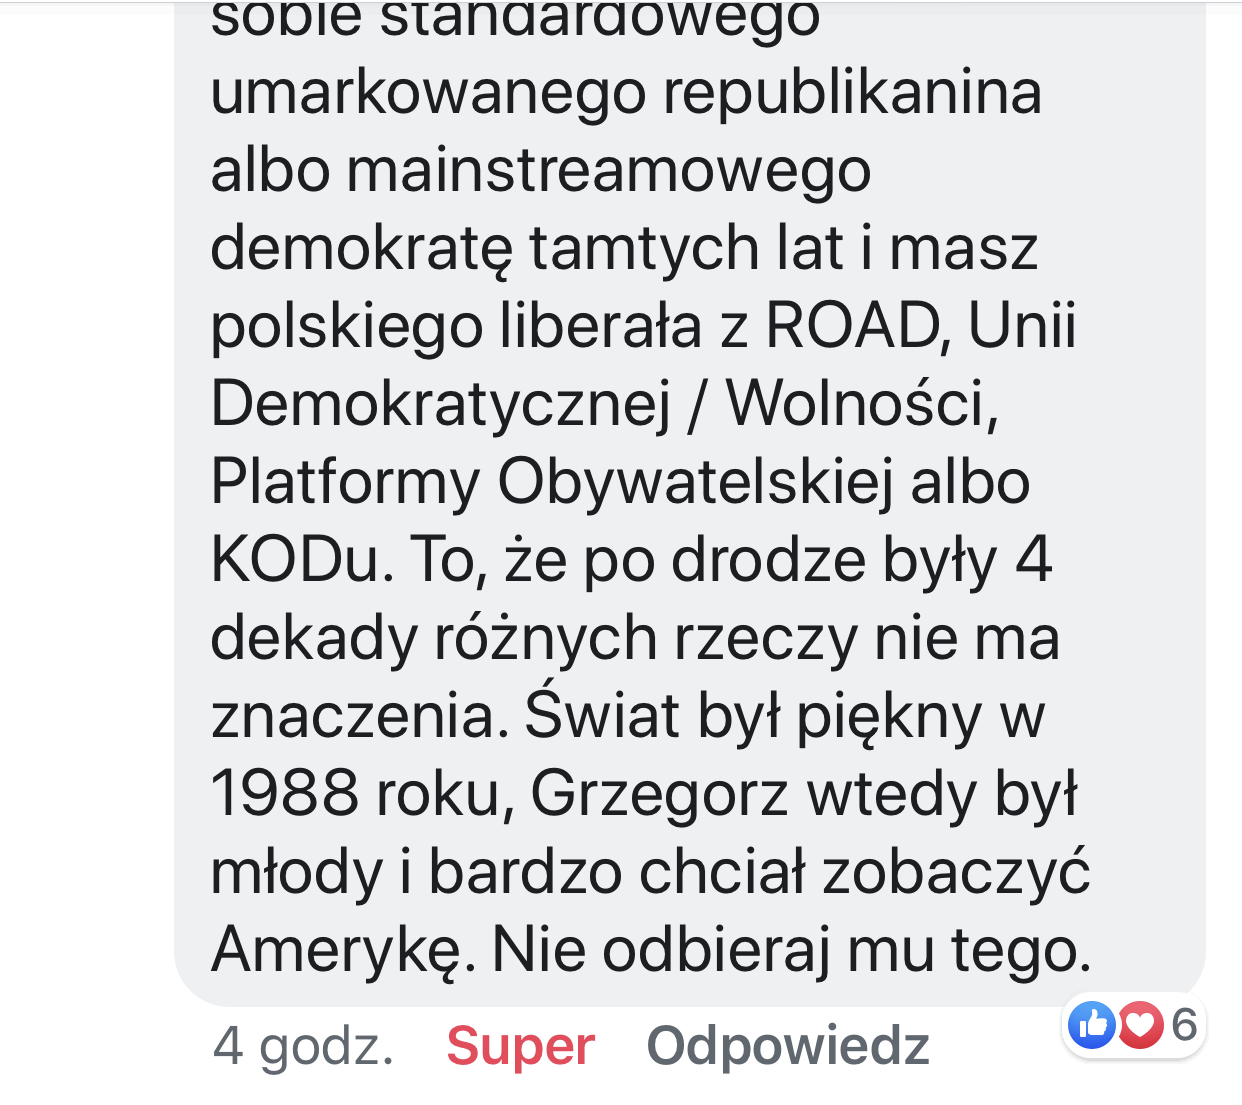Click the word dekady in the comment
Screen dimensions: 1242x1105
point(314,638)
